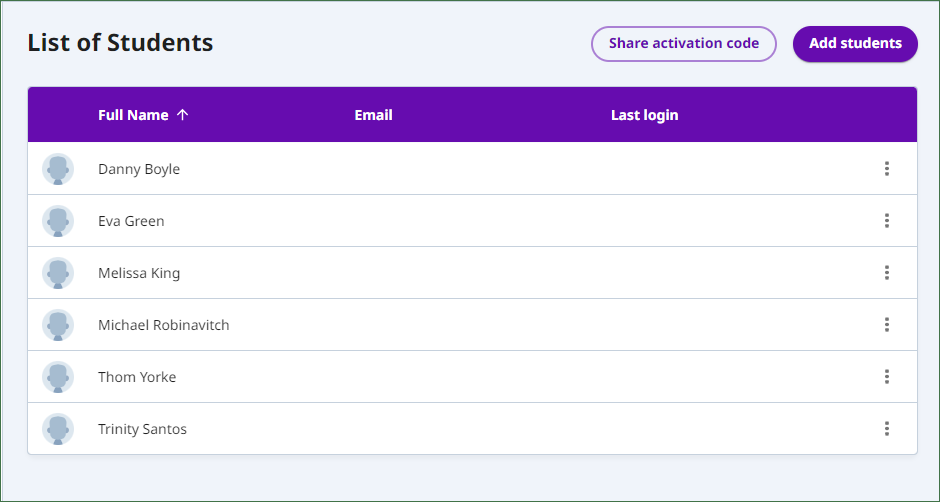The width and height of the screenshot is (940, 502).
Task: Open the kebab menu for Thom Yorke
Action: click(x=887, y=377)
